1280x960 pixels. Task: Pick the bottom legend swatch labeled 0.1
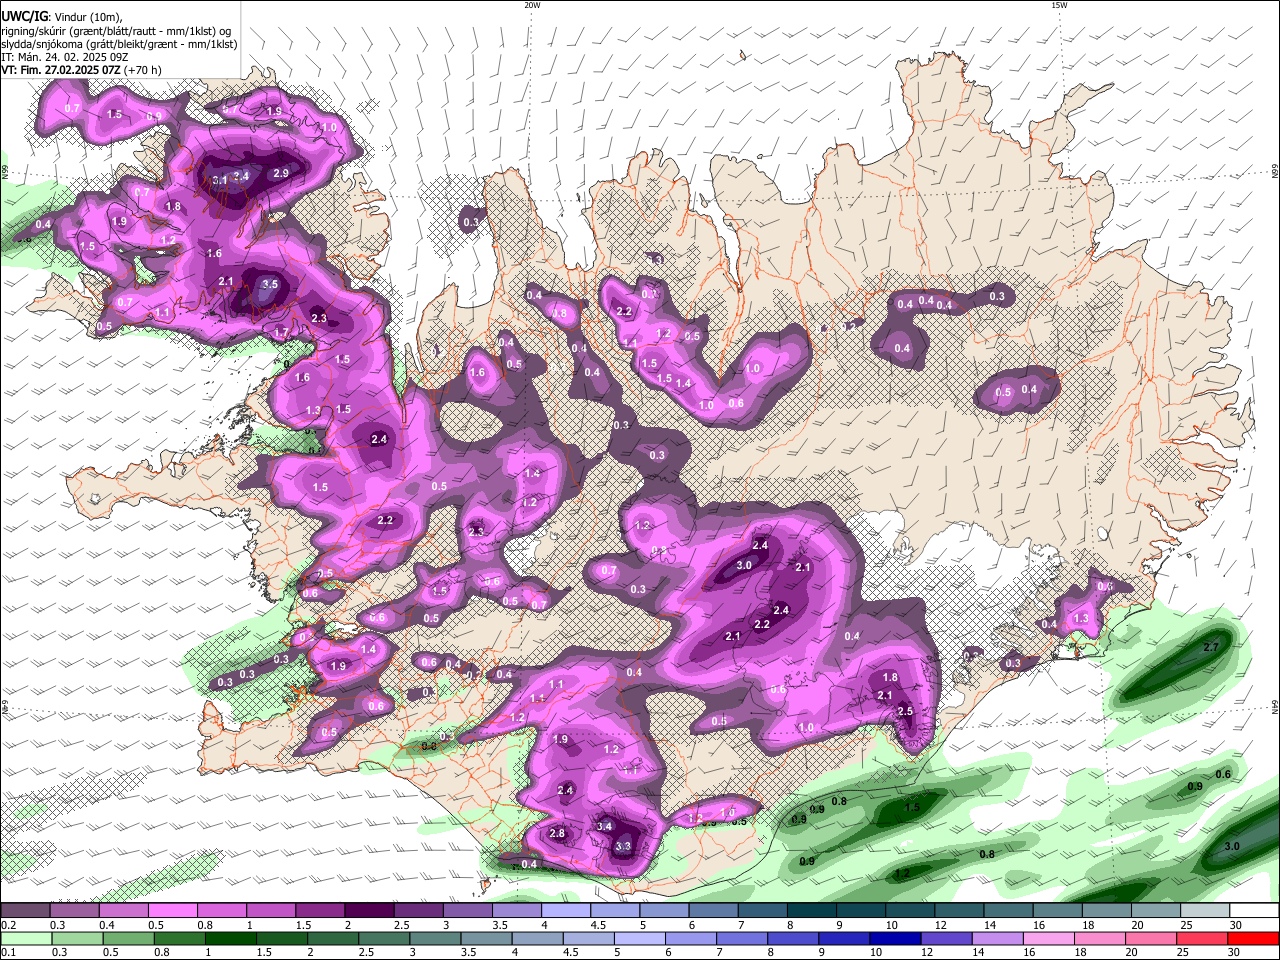[x=25, y=938]
